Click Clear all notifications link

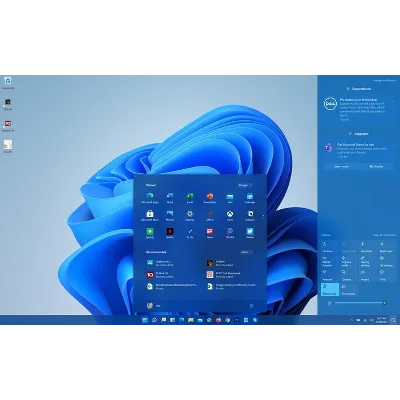384,235
